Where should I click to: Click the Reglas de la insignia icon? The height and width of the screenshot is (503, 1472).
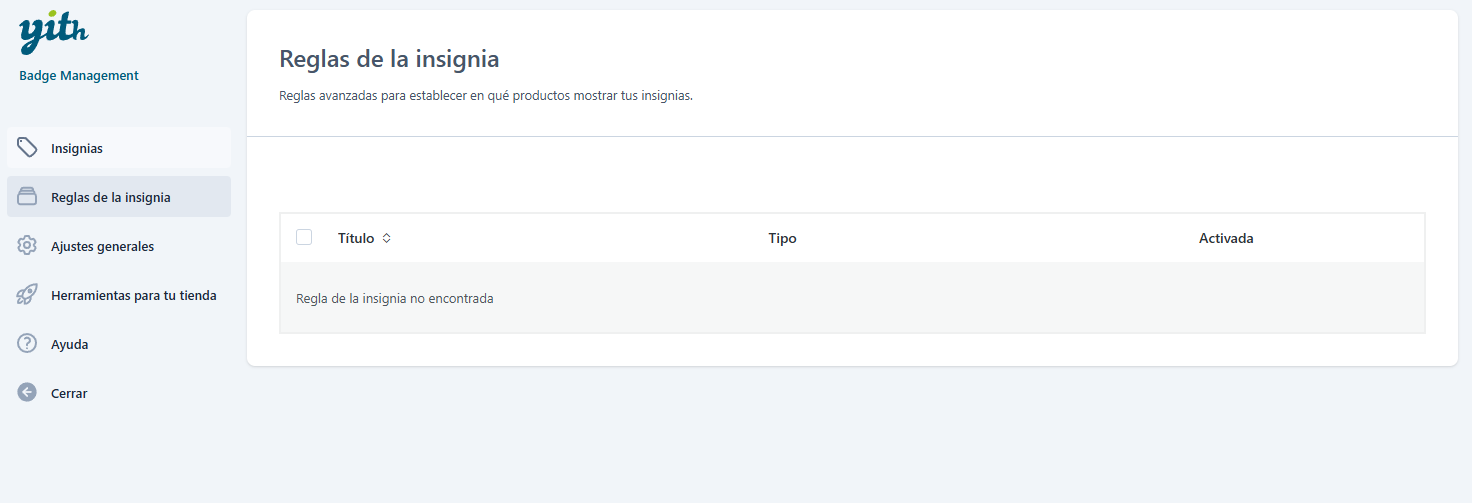28,197
